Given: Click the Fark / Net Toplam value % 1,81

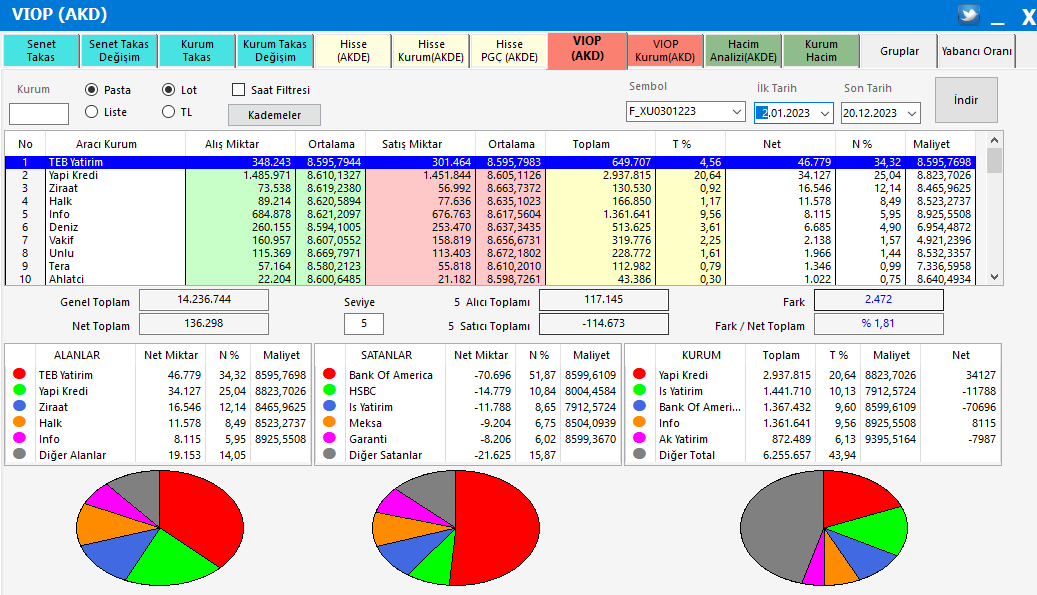Looking at the screenshot, I should (x=878, y=323).
